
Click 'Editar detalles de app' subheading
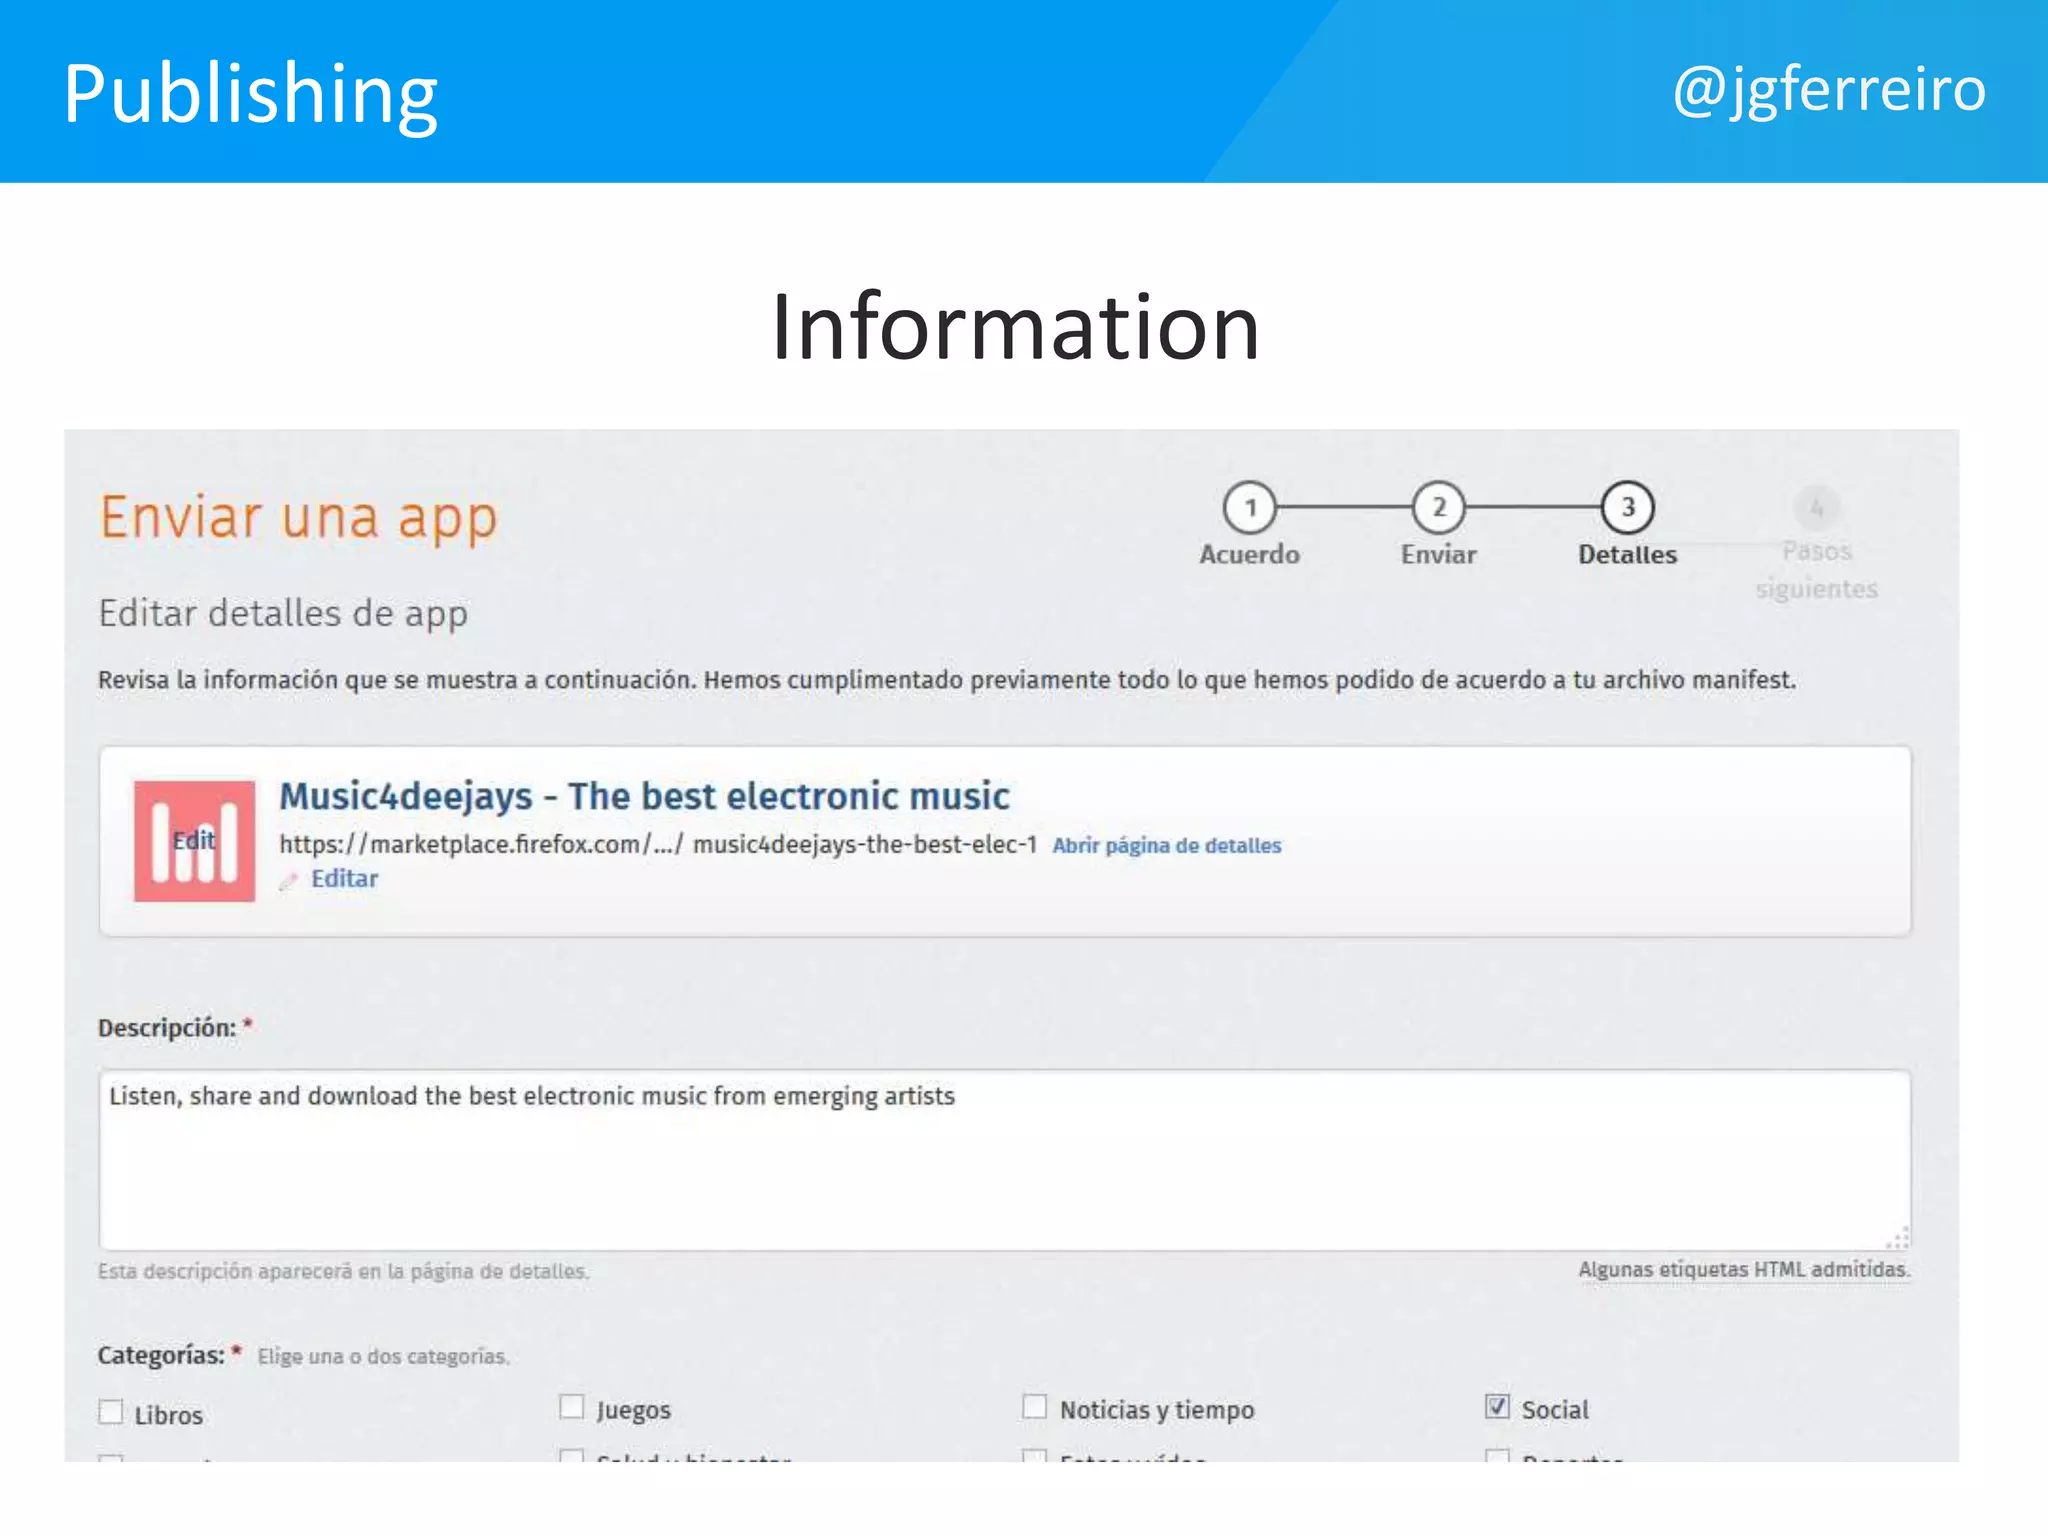(x=283, y=613)
